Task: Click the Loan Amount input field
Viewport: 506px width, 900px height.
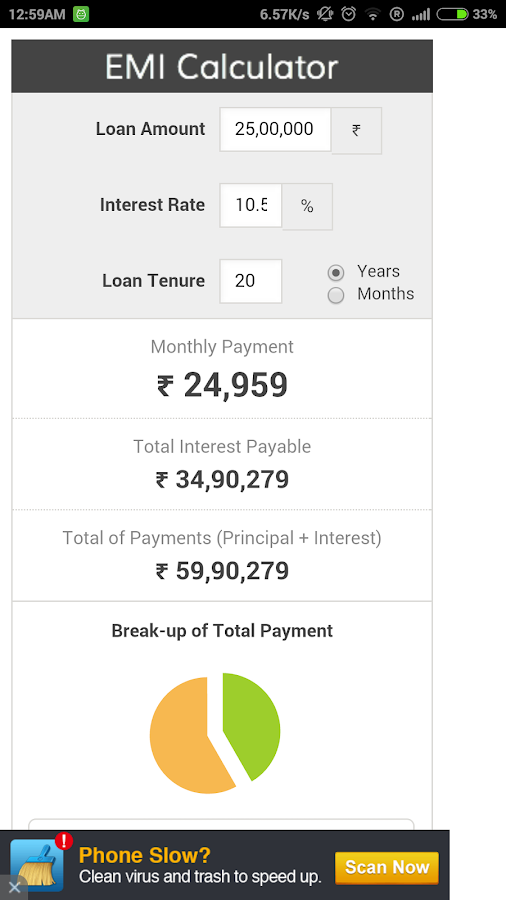Action: [x=275, y=129]
